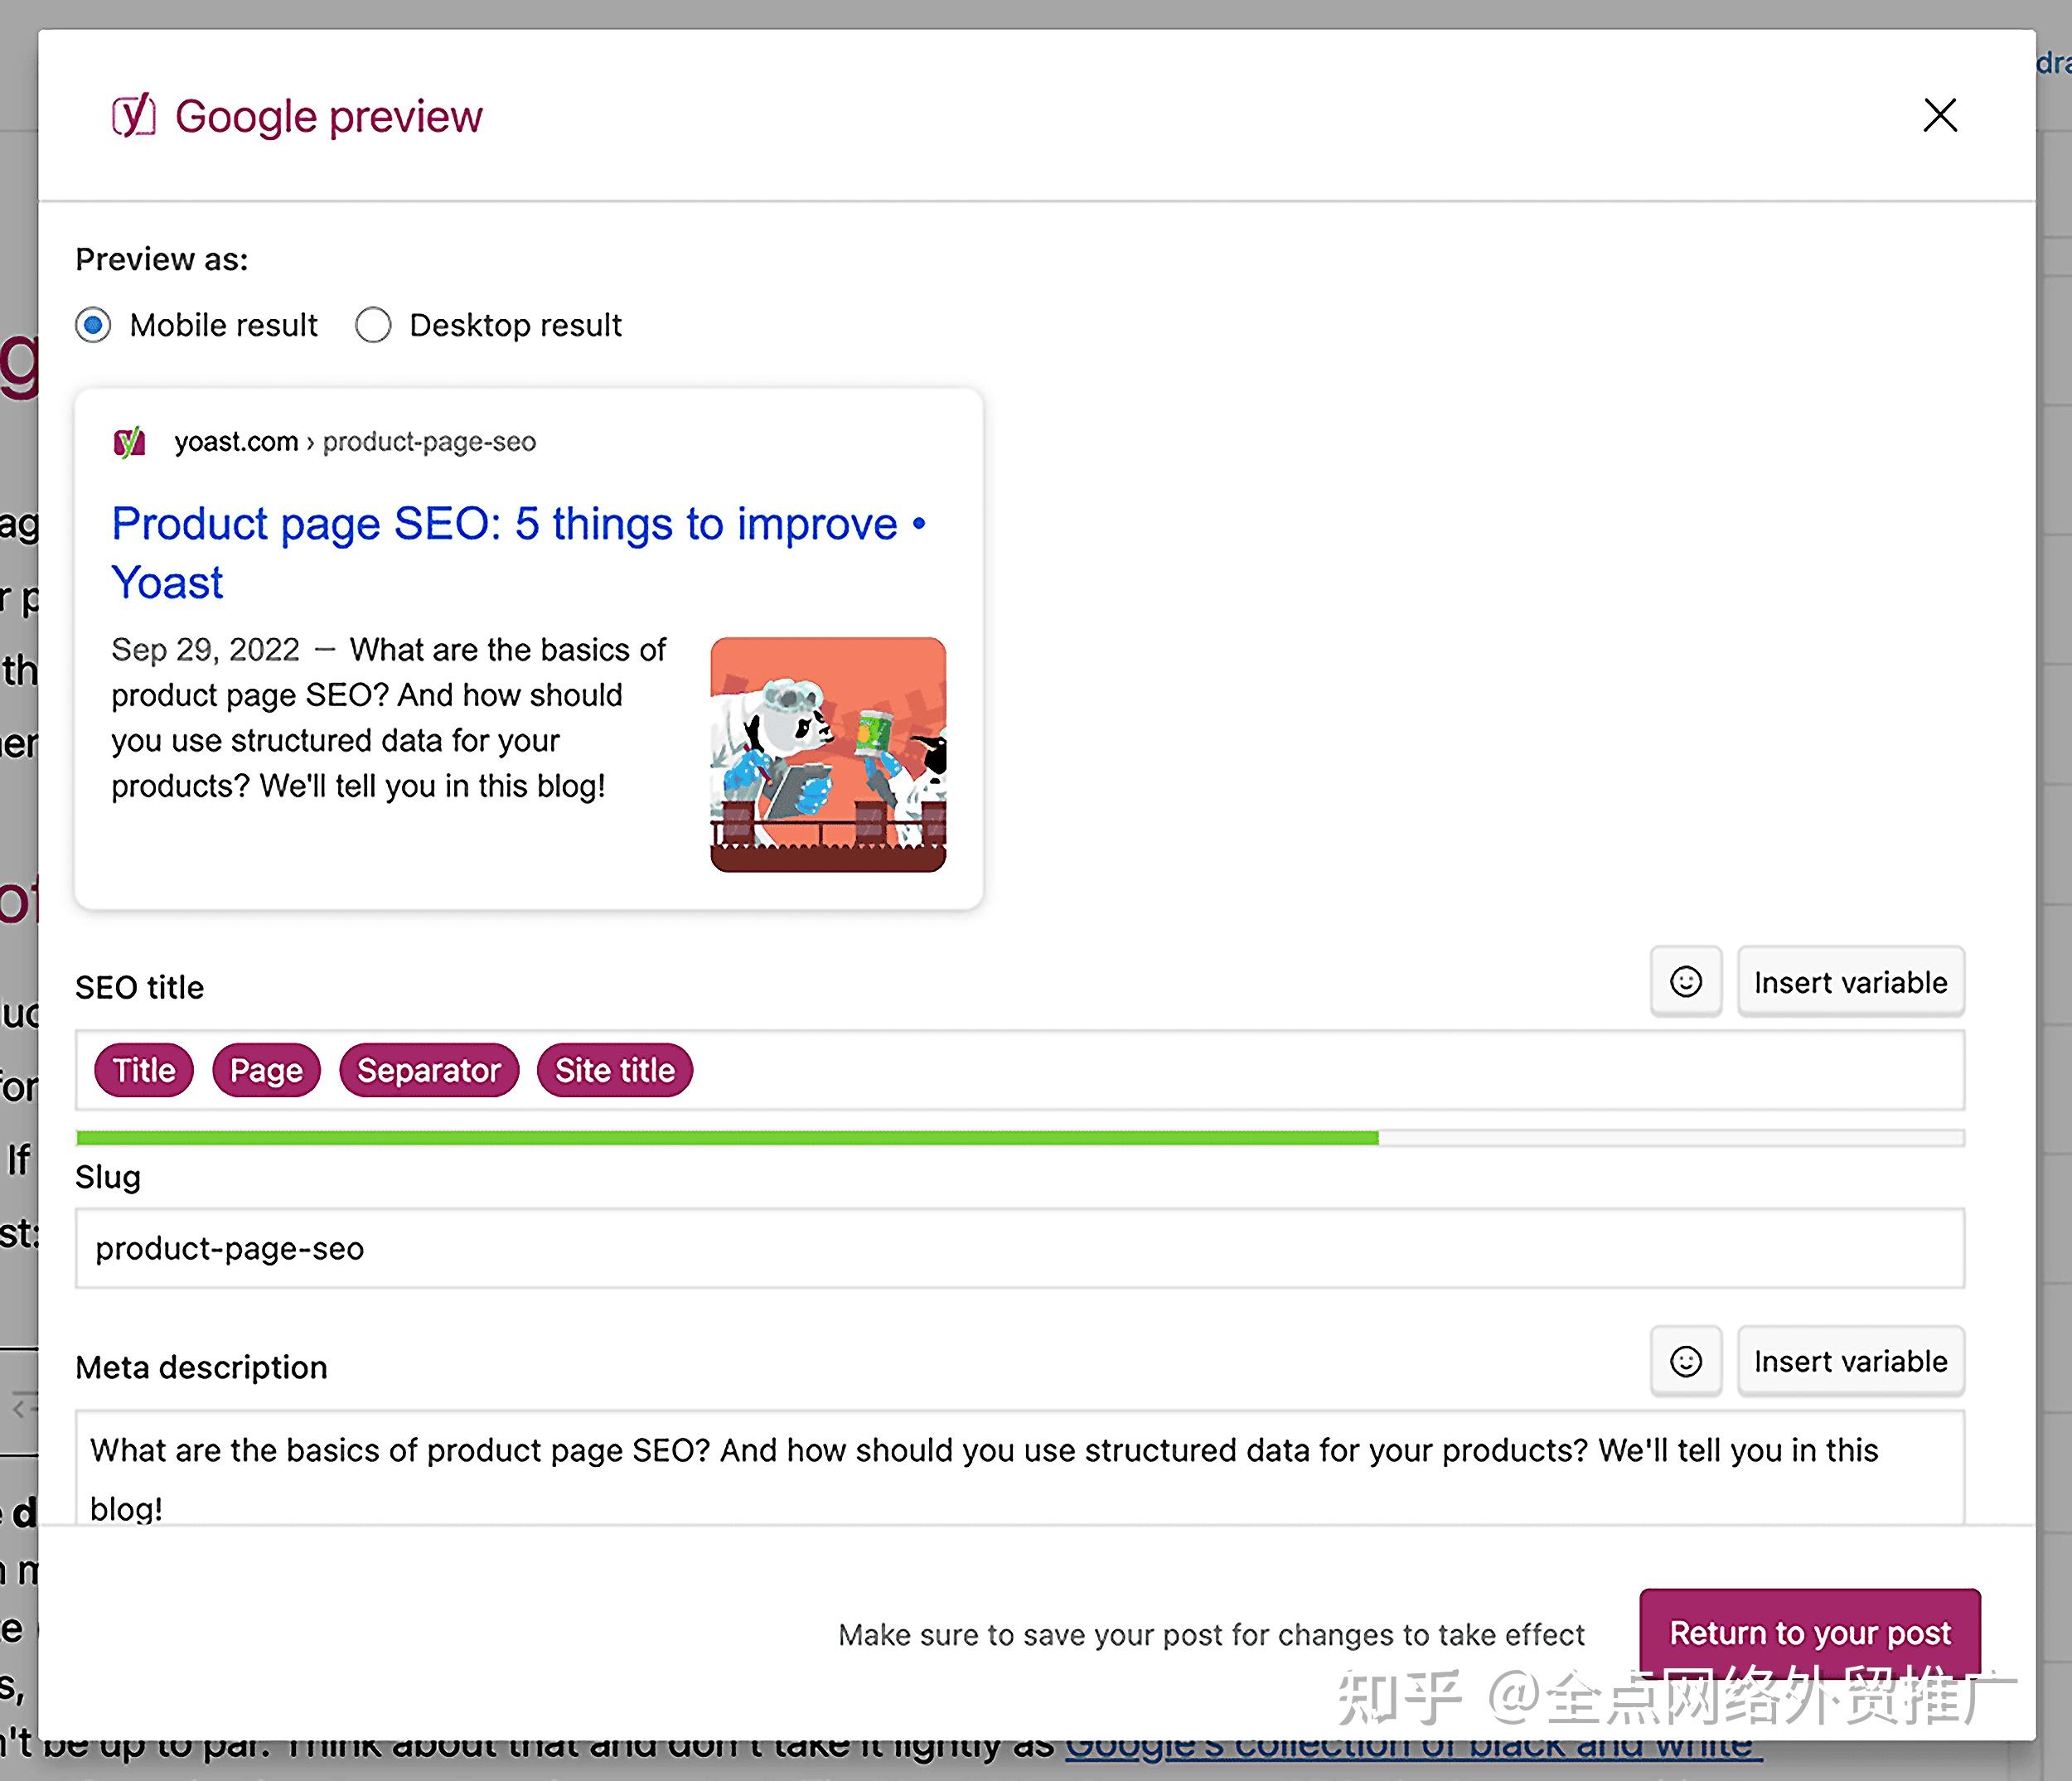Click the Google preview heading text
Viewport: 2072px width, 1781px height.
[328, 116]
